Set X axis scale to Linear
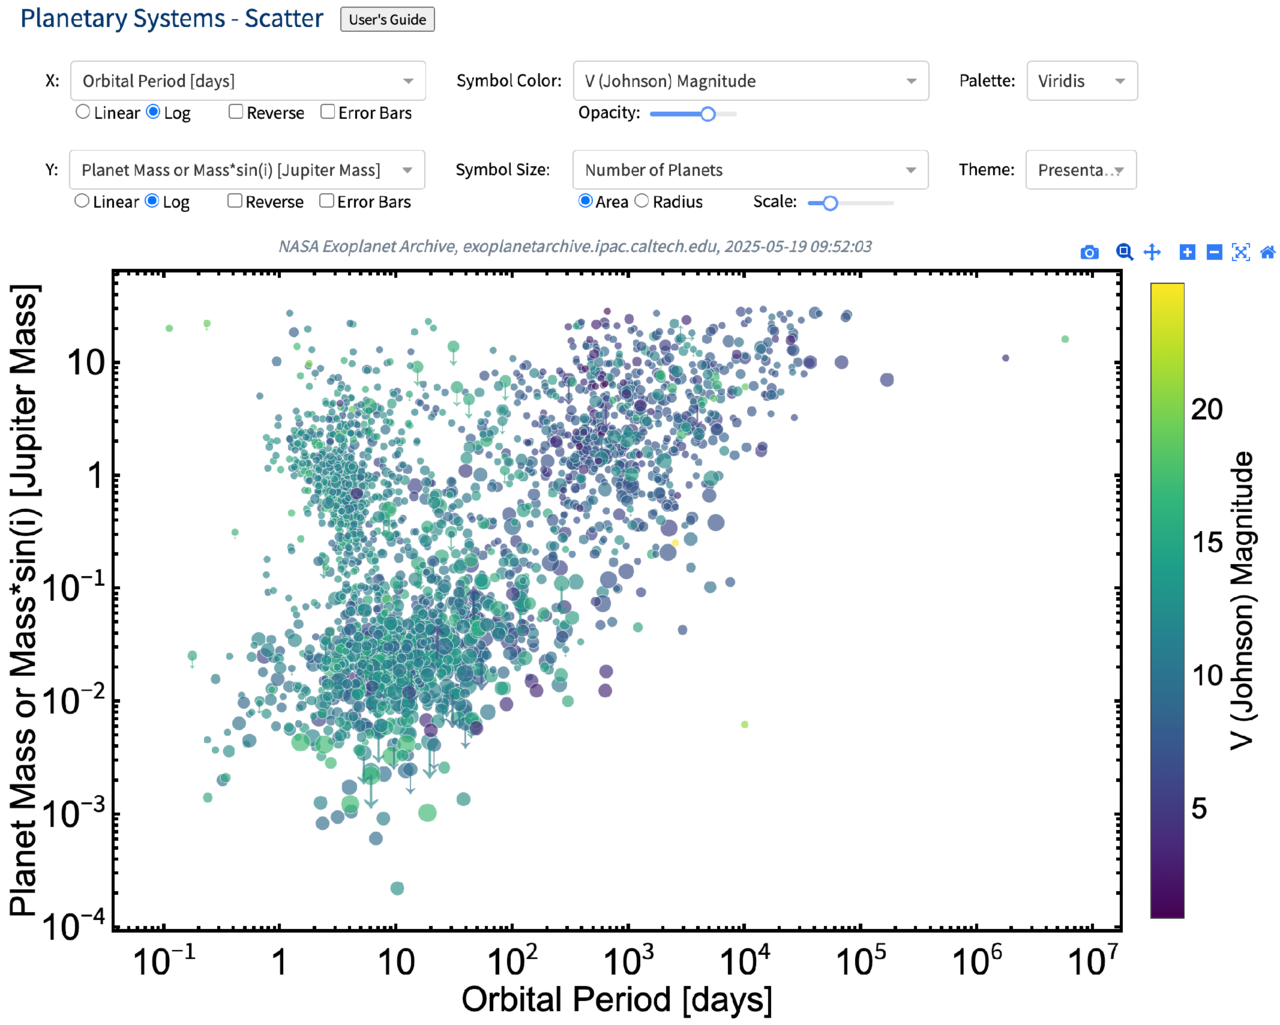 pos(83,113)
